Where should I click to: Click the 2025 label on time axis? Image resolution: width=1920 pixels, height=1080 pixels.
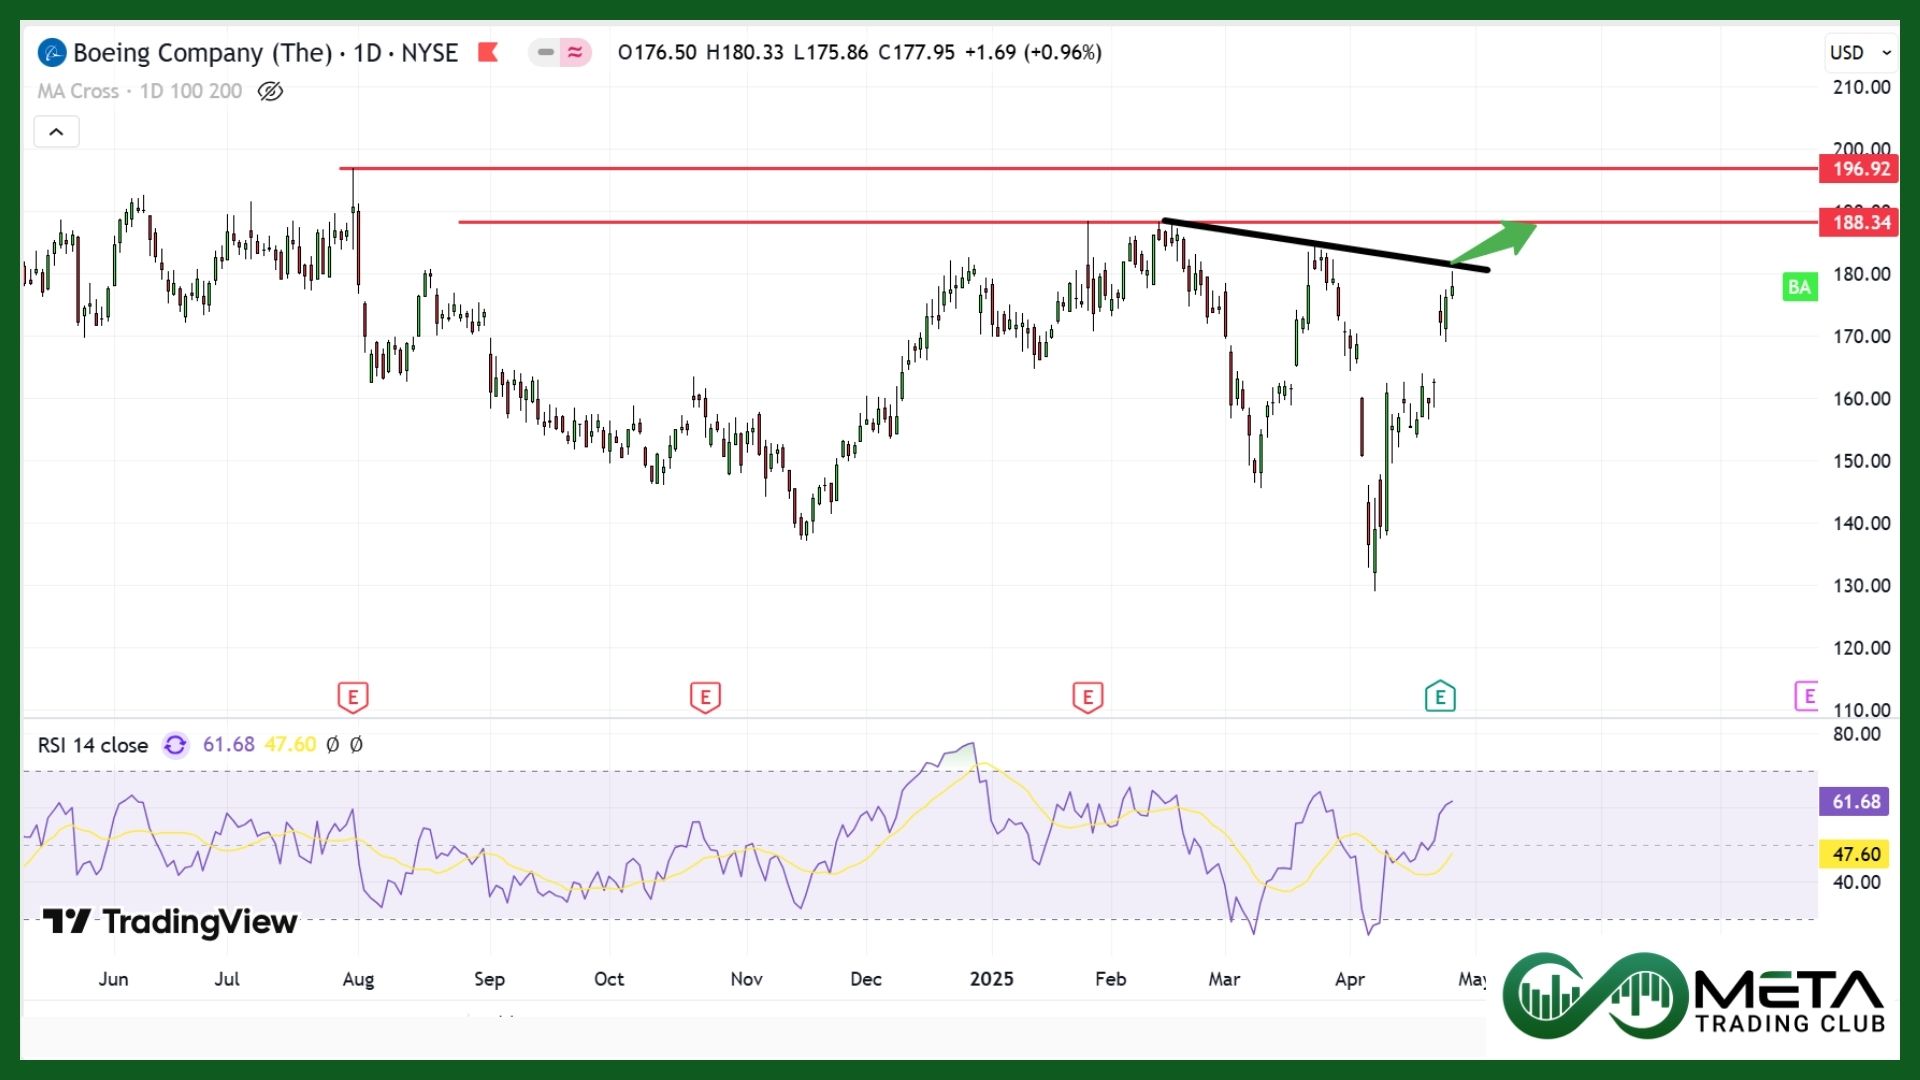991,979
